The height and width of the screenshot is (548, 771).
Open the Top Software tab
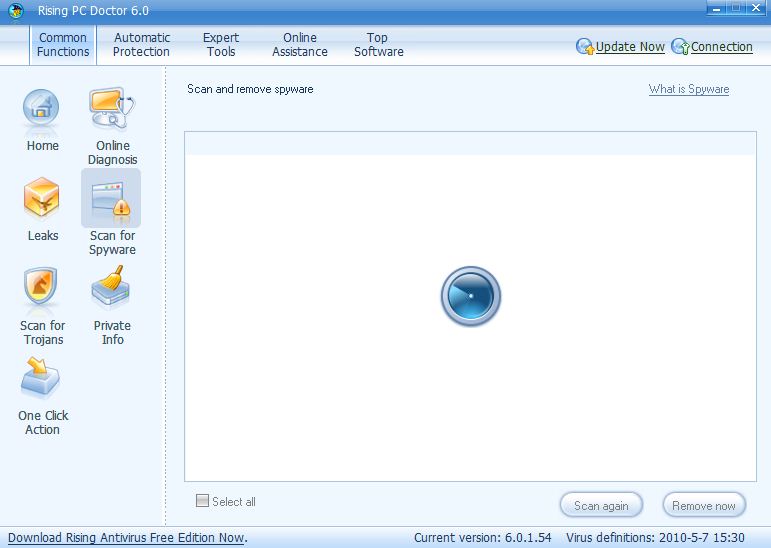(x=379, y=45)
